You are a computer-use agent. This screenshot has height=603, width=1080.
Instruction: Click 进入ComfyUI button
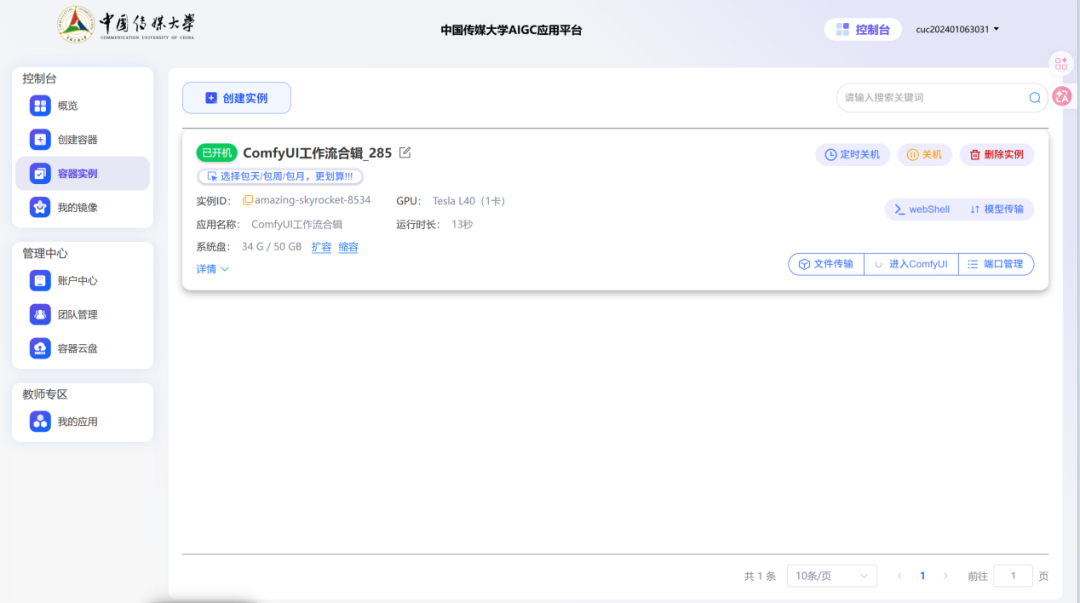911,264
